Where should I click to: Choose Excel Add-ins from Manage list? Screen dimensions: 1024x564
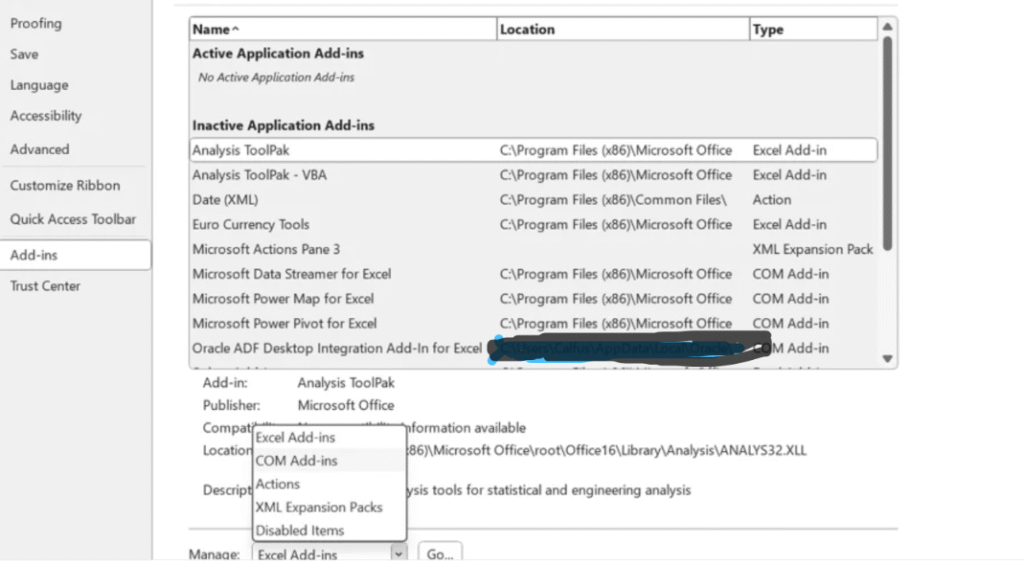click(x=329, y=437)
